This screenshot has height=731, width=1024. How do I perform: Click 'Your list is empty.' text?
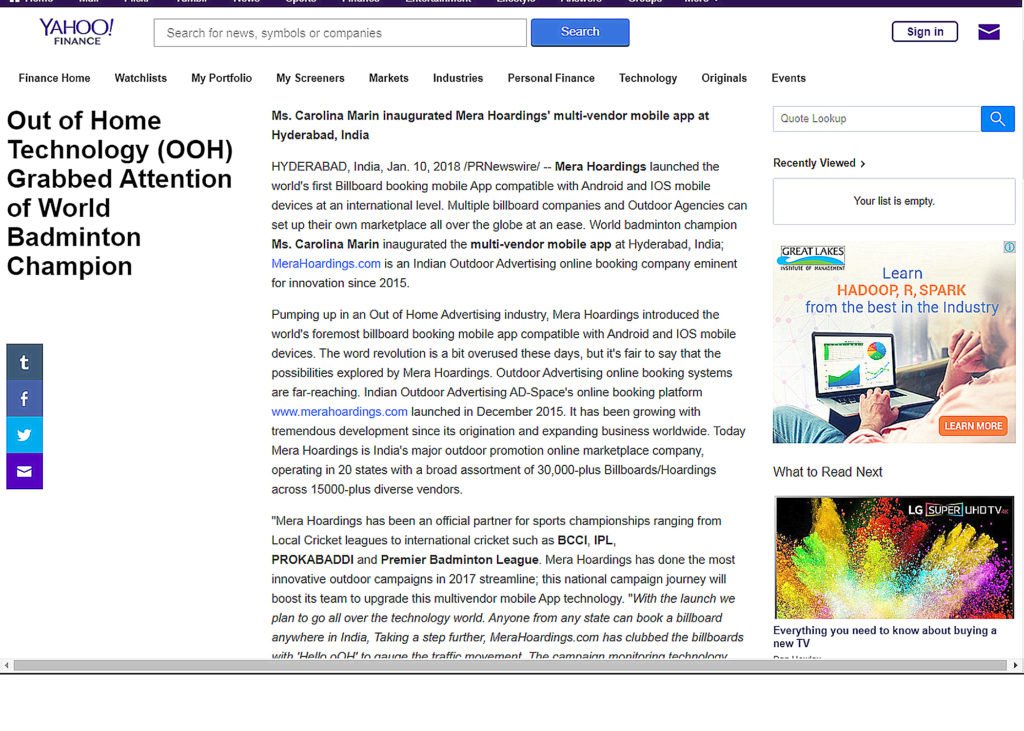point(893,201)
